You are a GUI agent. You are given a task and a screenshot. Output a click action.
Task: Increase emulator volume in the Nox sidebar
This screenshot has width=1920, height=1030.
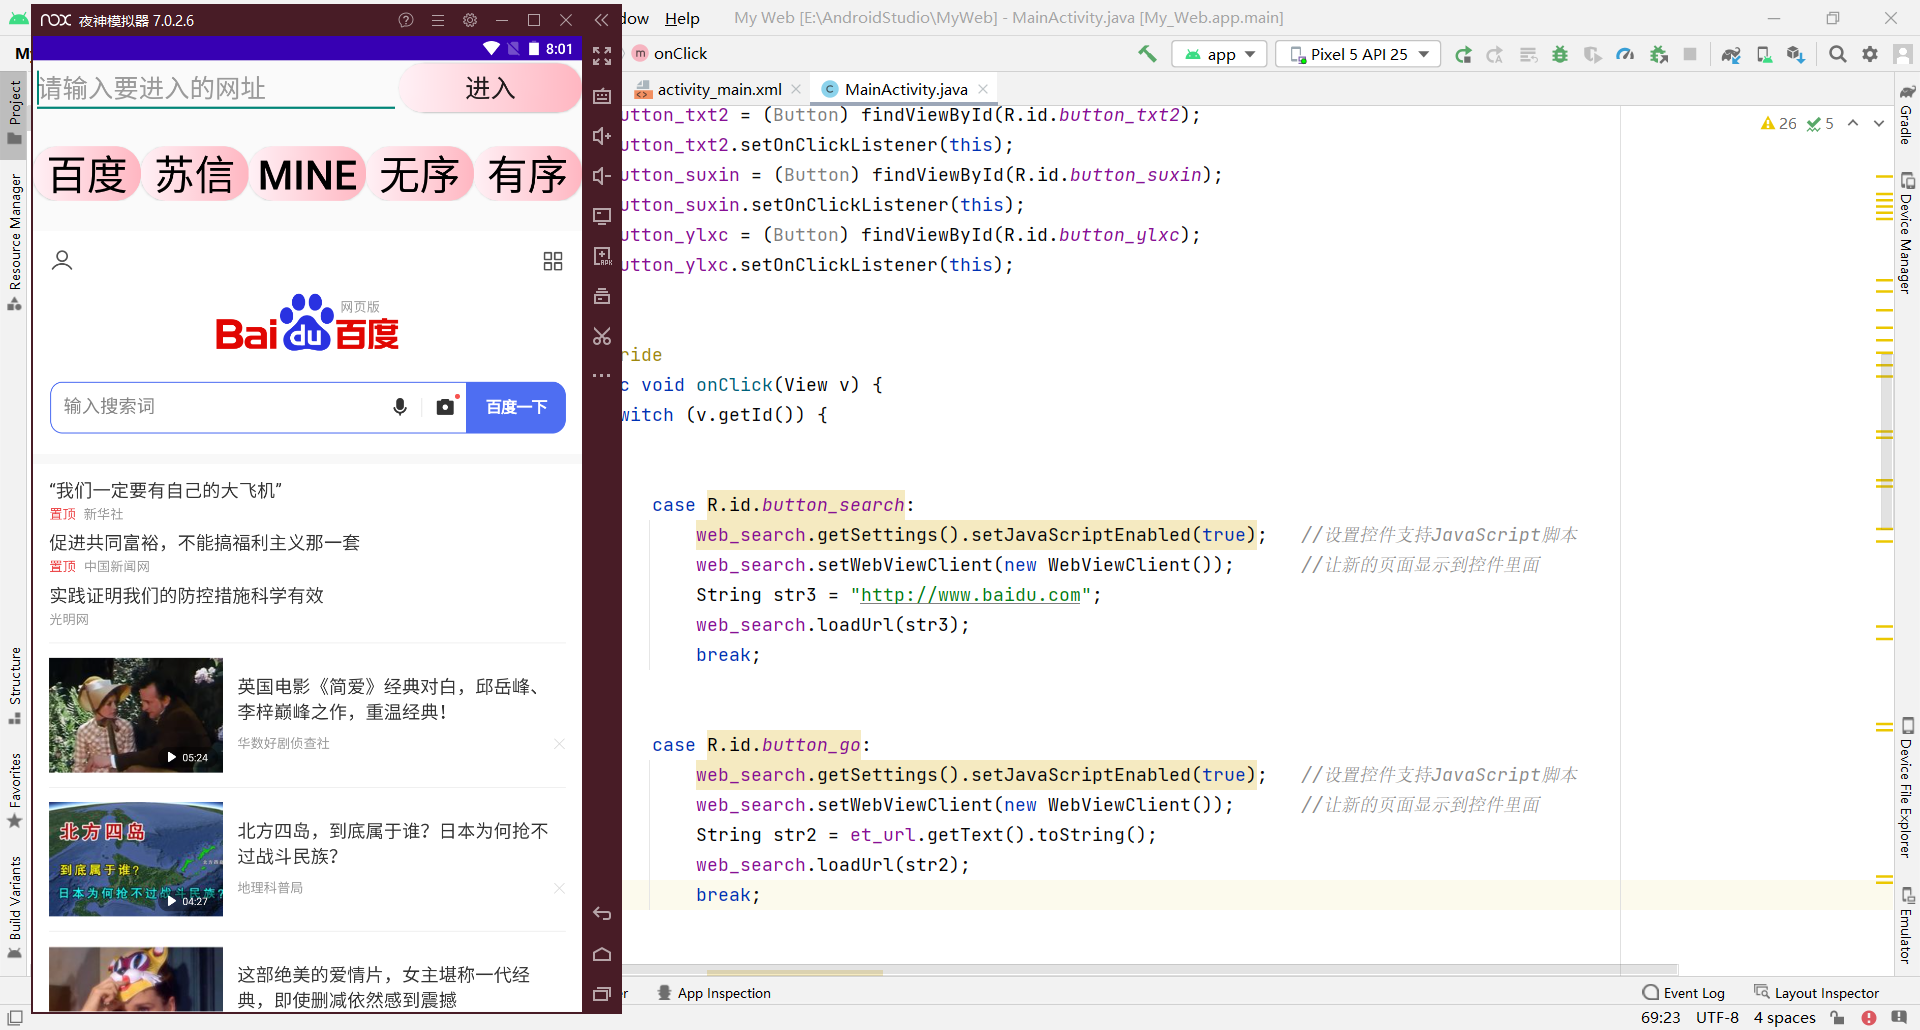pos(601,136)
